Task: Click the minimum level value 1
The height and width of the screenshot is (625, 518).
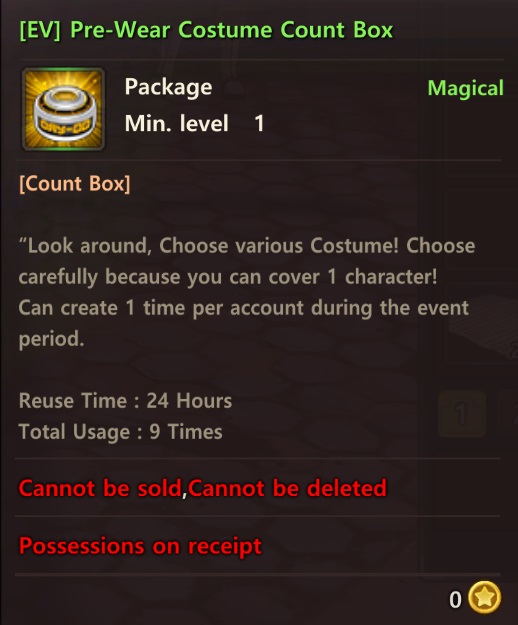Action: coord(259,124)
